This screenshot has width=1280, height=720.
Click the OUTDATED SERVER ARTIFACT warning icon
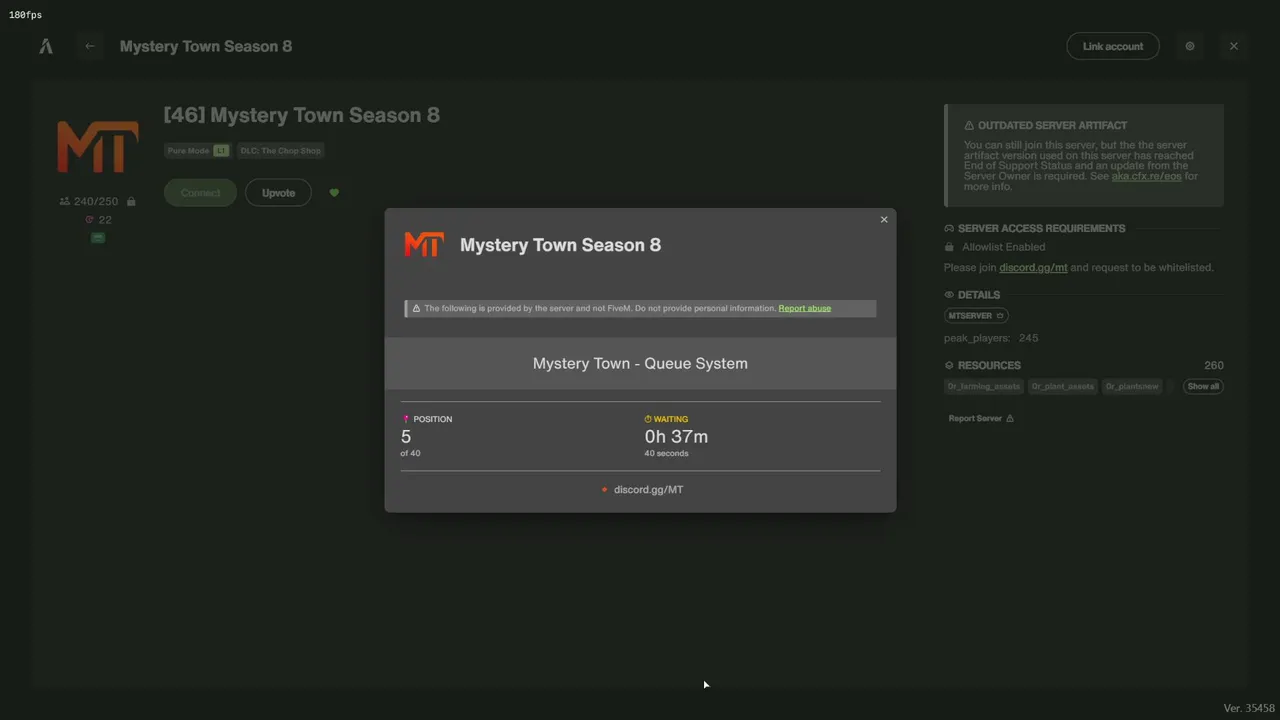coord(969,126)
